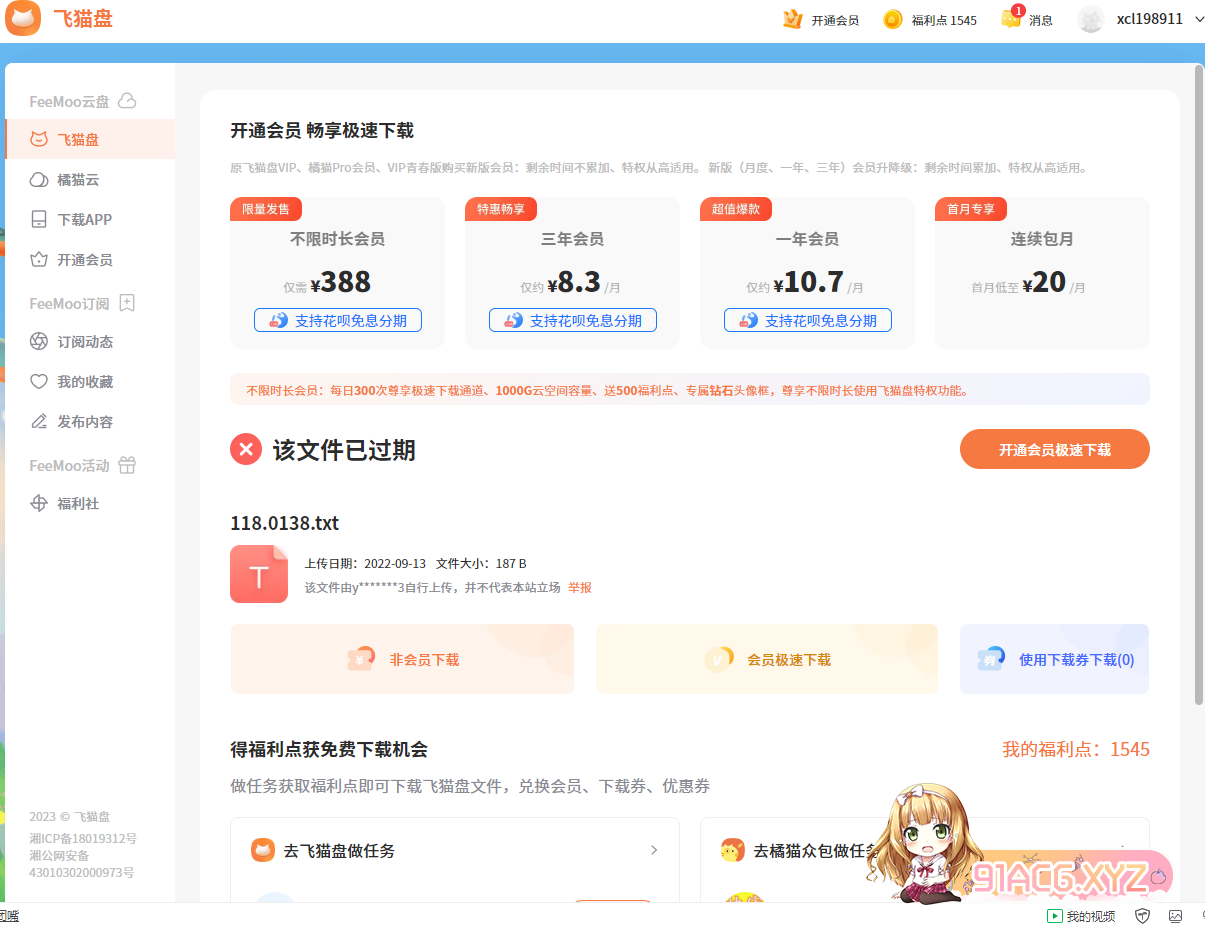Expand the 去飞猫盘做任务 chevron arrow

654,850
